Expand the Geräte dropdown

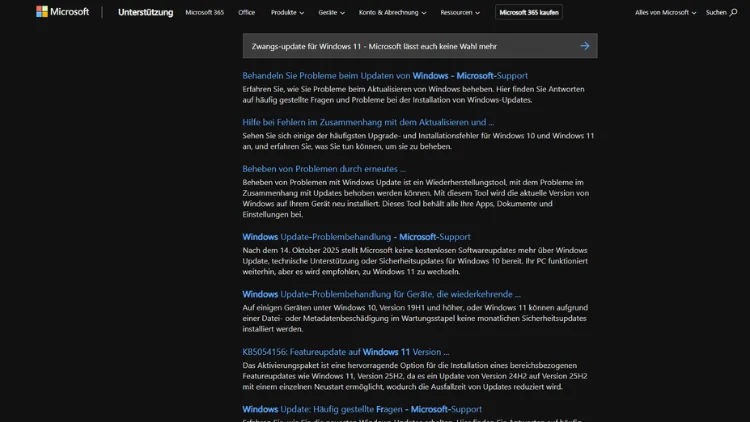coord(331,12)
